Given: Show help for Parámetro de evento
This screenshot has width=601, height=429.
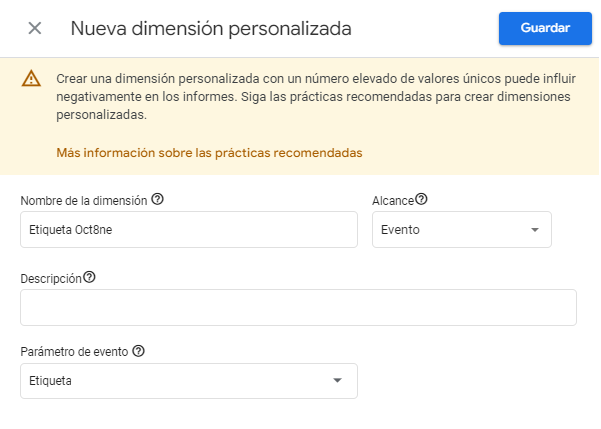Looking at the screenshot, I should click(139, 351).
